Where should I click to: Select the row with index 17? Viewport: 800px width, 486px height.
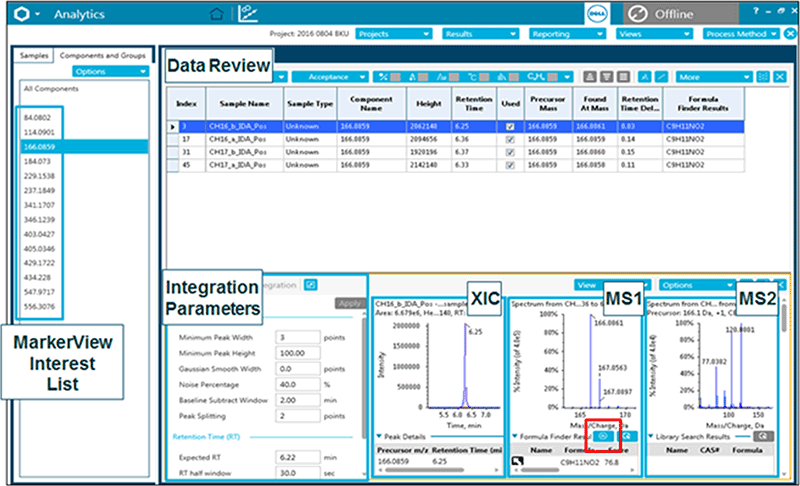click(455, 139)
